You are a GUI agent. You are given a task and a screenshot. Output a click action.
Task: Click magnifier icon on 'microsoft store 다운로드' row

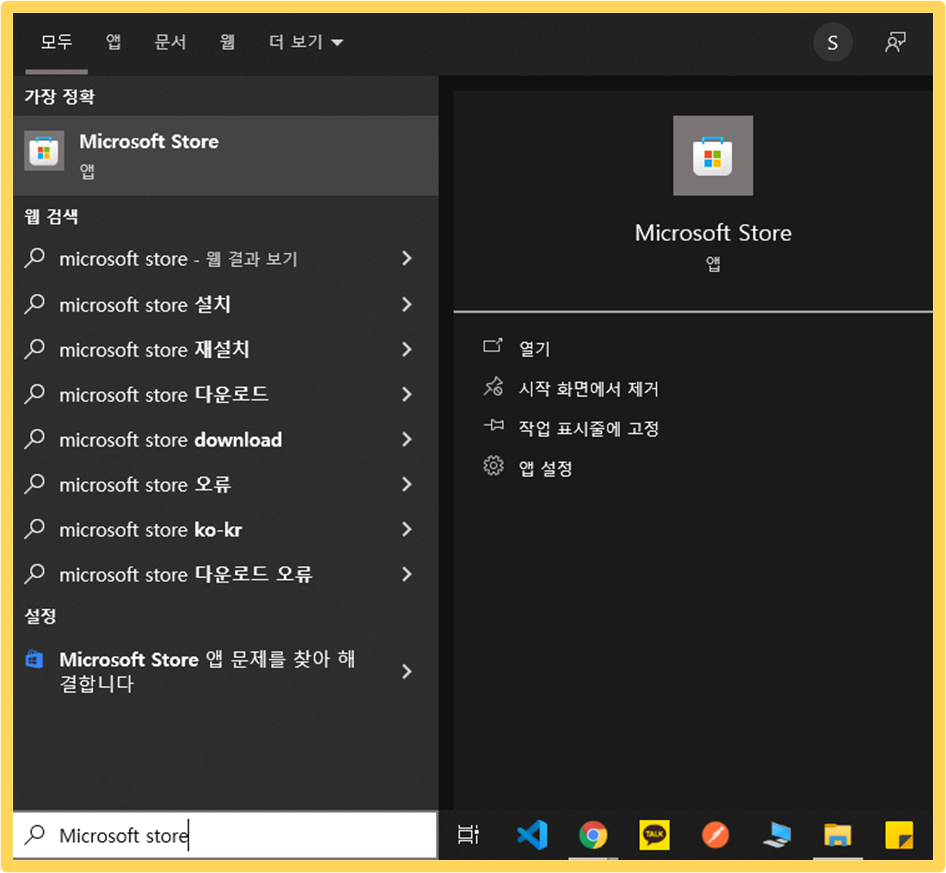tap(35, 395)
